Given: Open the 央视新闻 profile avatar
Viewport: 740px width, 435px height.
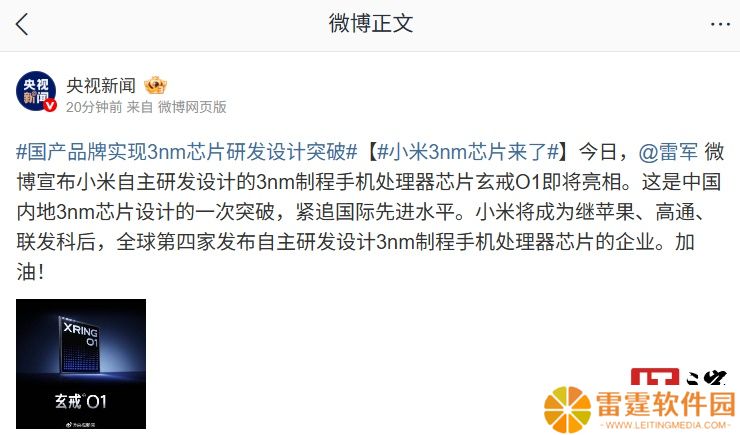Looking at the screenshot, I should point(36,92).
